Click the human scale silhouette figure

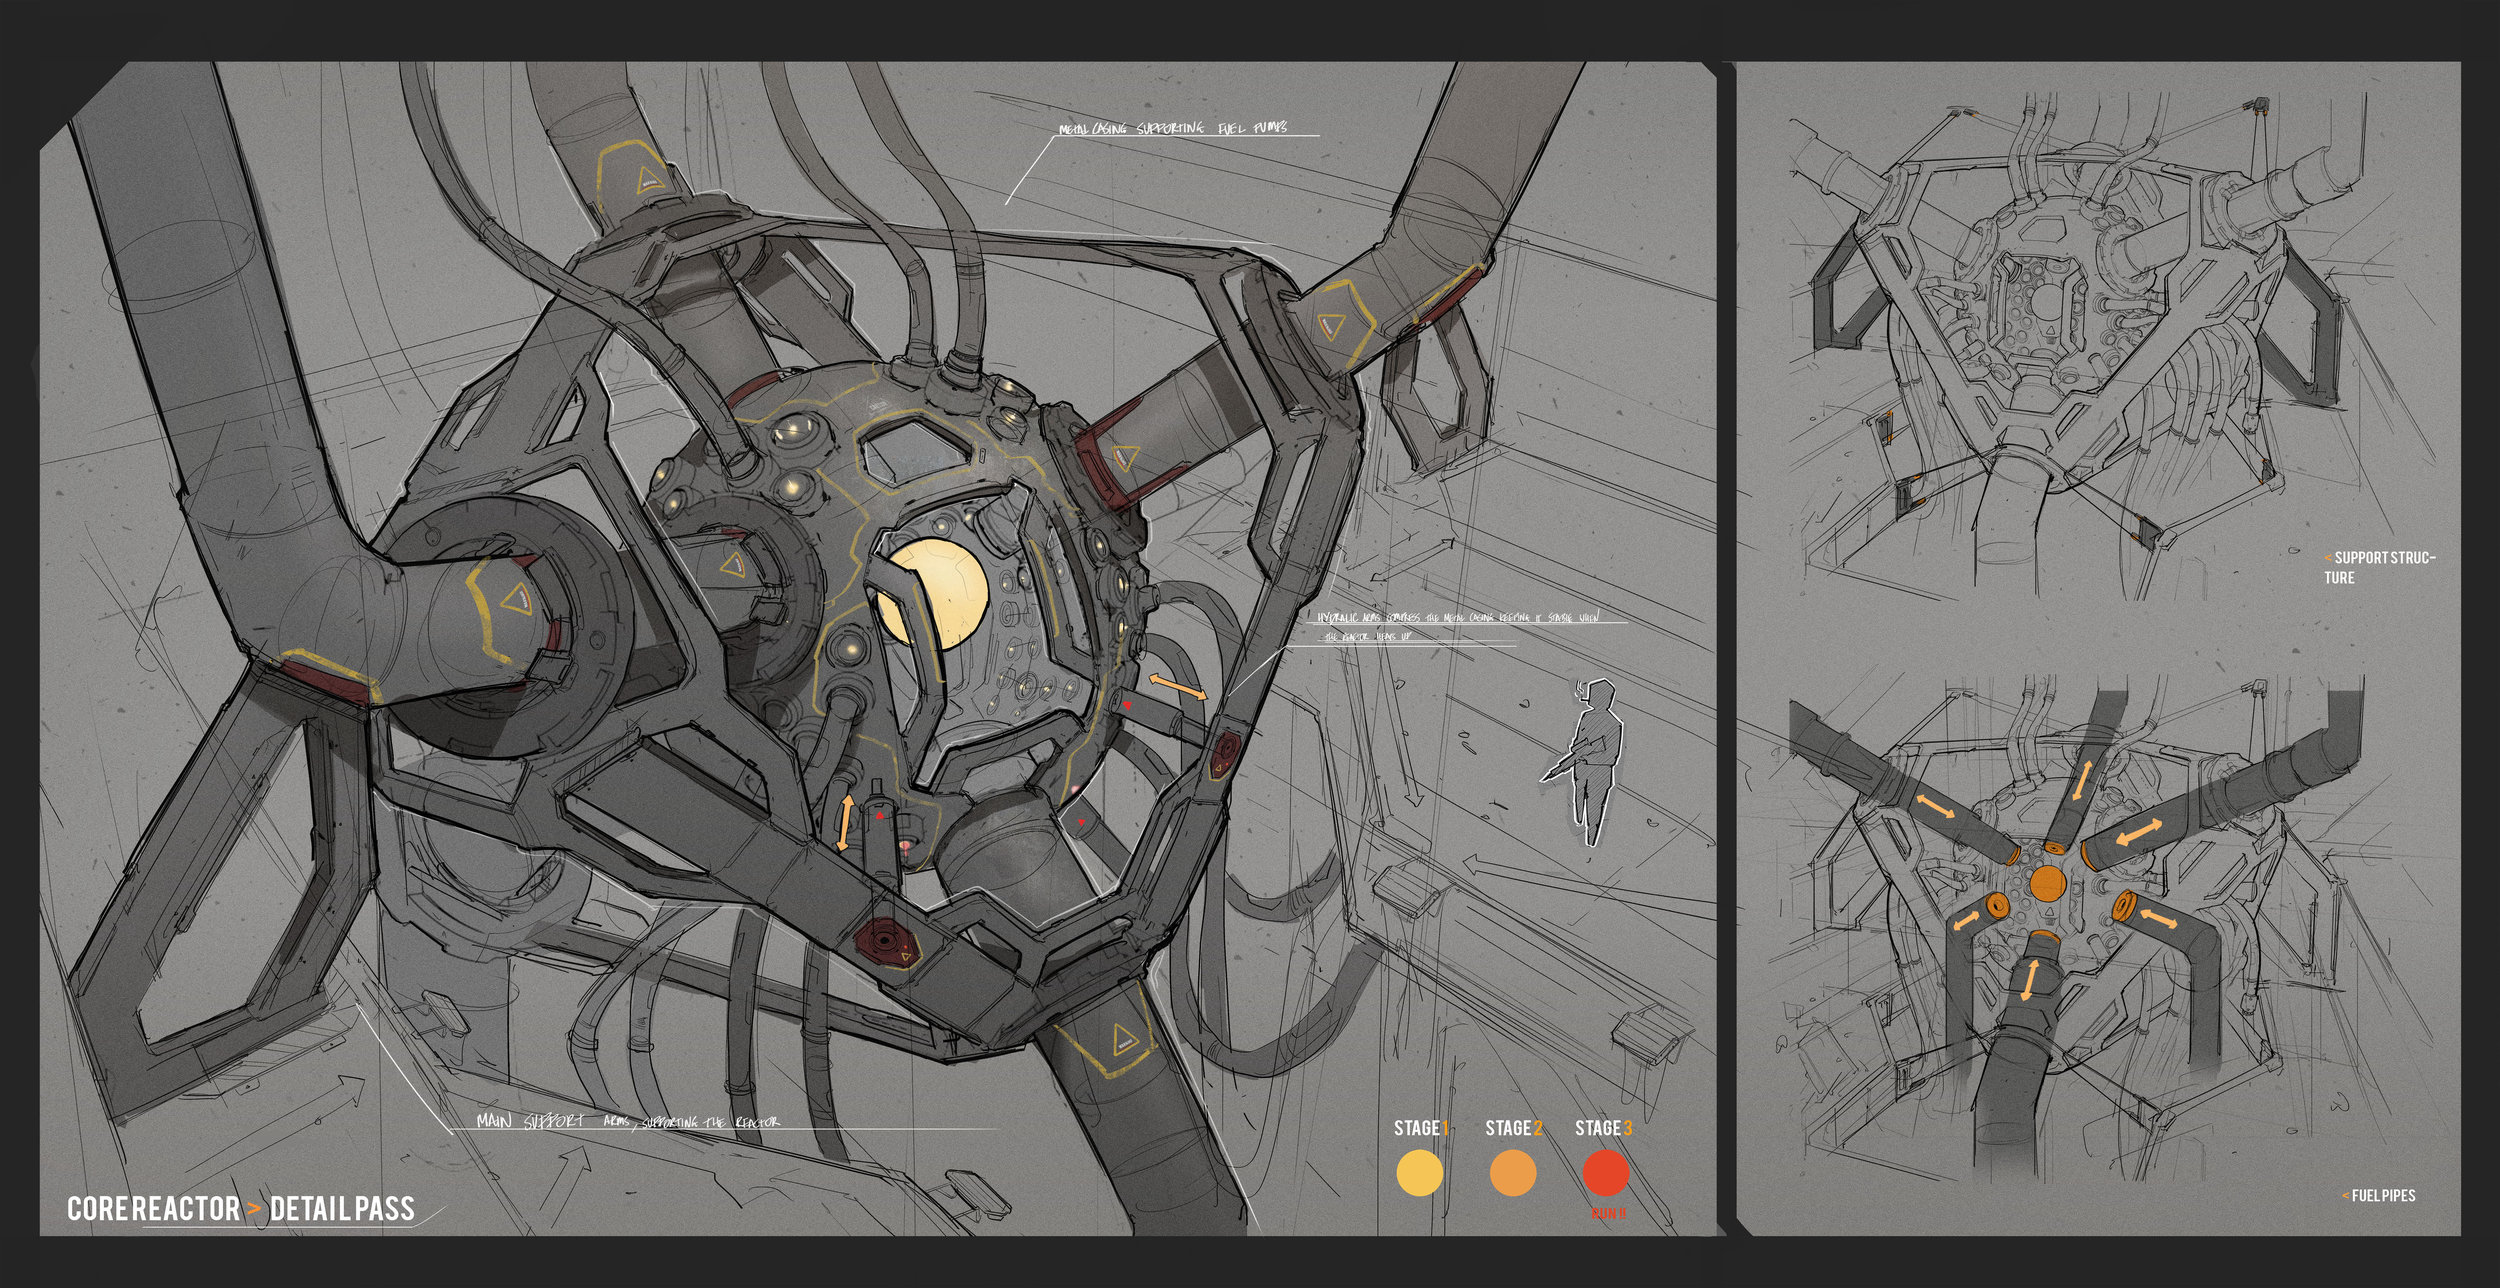coord(1586,762)
